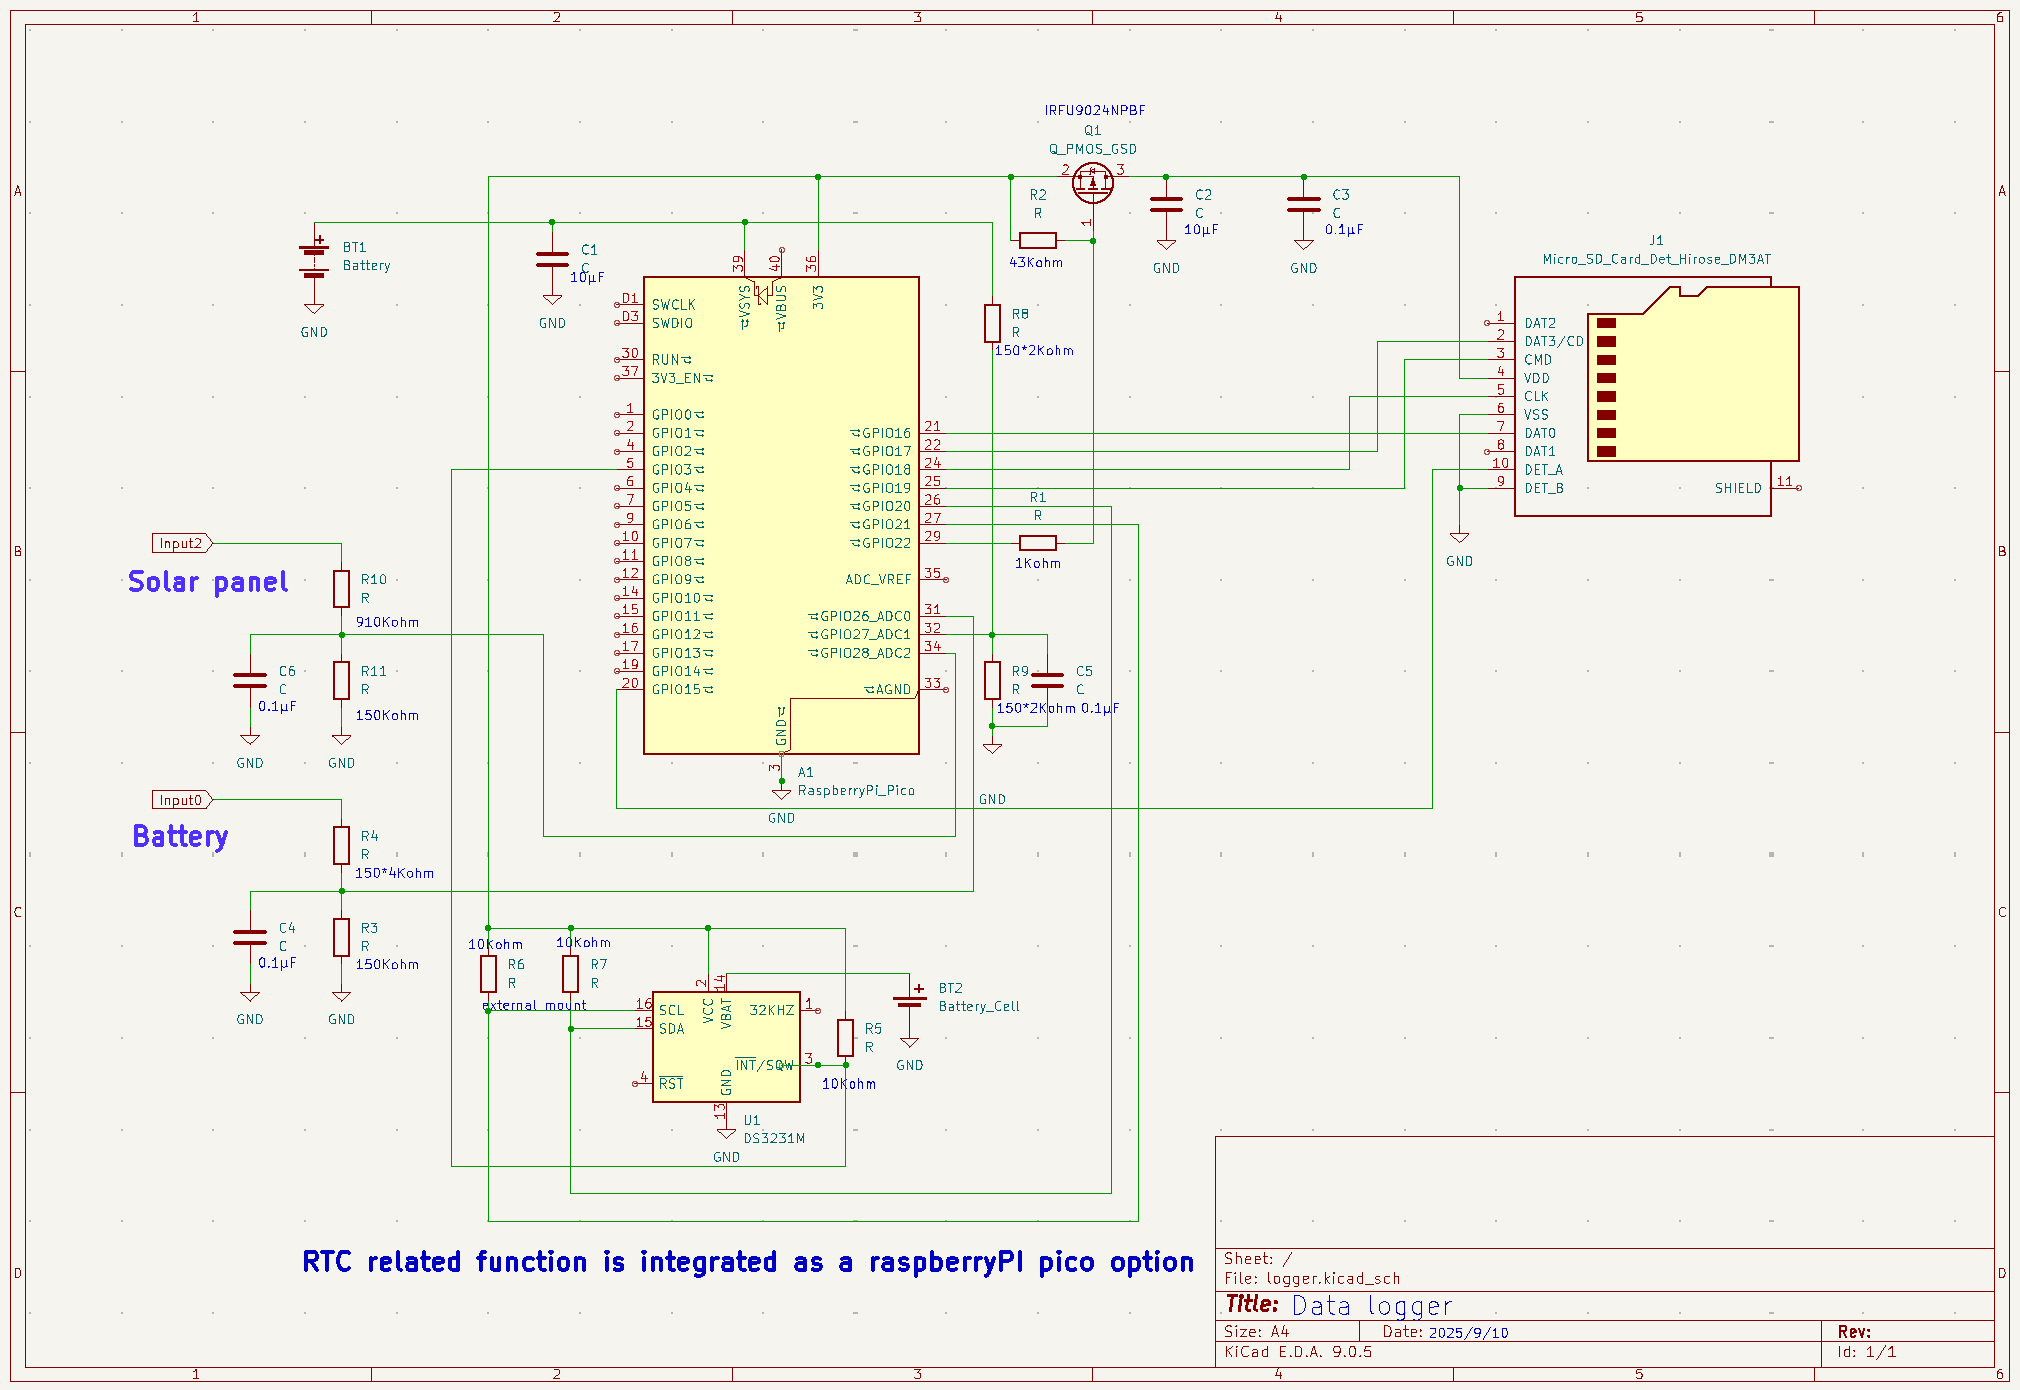Image resolution: width=2020 pixels, height=1390 pixels.
Task: Select capacitor C3 symbol
Action: coord(1303,204)
